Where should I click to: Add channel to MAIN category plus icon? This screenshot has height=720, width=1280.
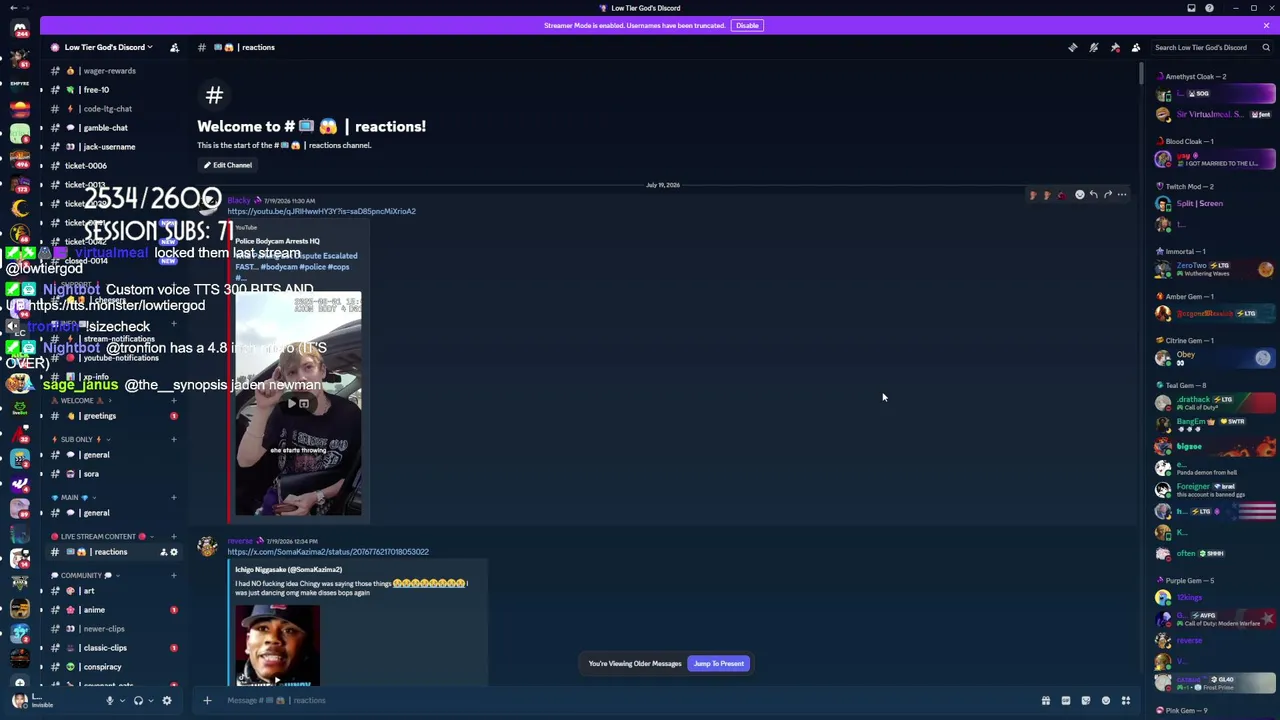pyautogui.click(x=174, y=498)
